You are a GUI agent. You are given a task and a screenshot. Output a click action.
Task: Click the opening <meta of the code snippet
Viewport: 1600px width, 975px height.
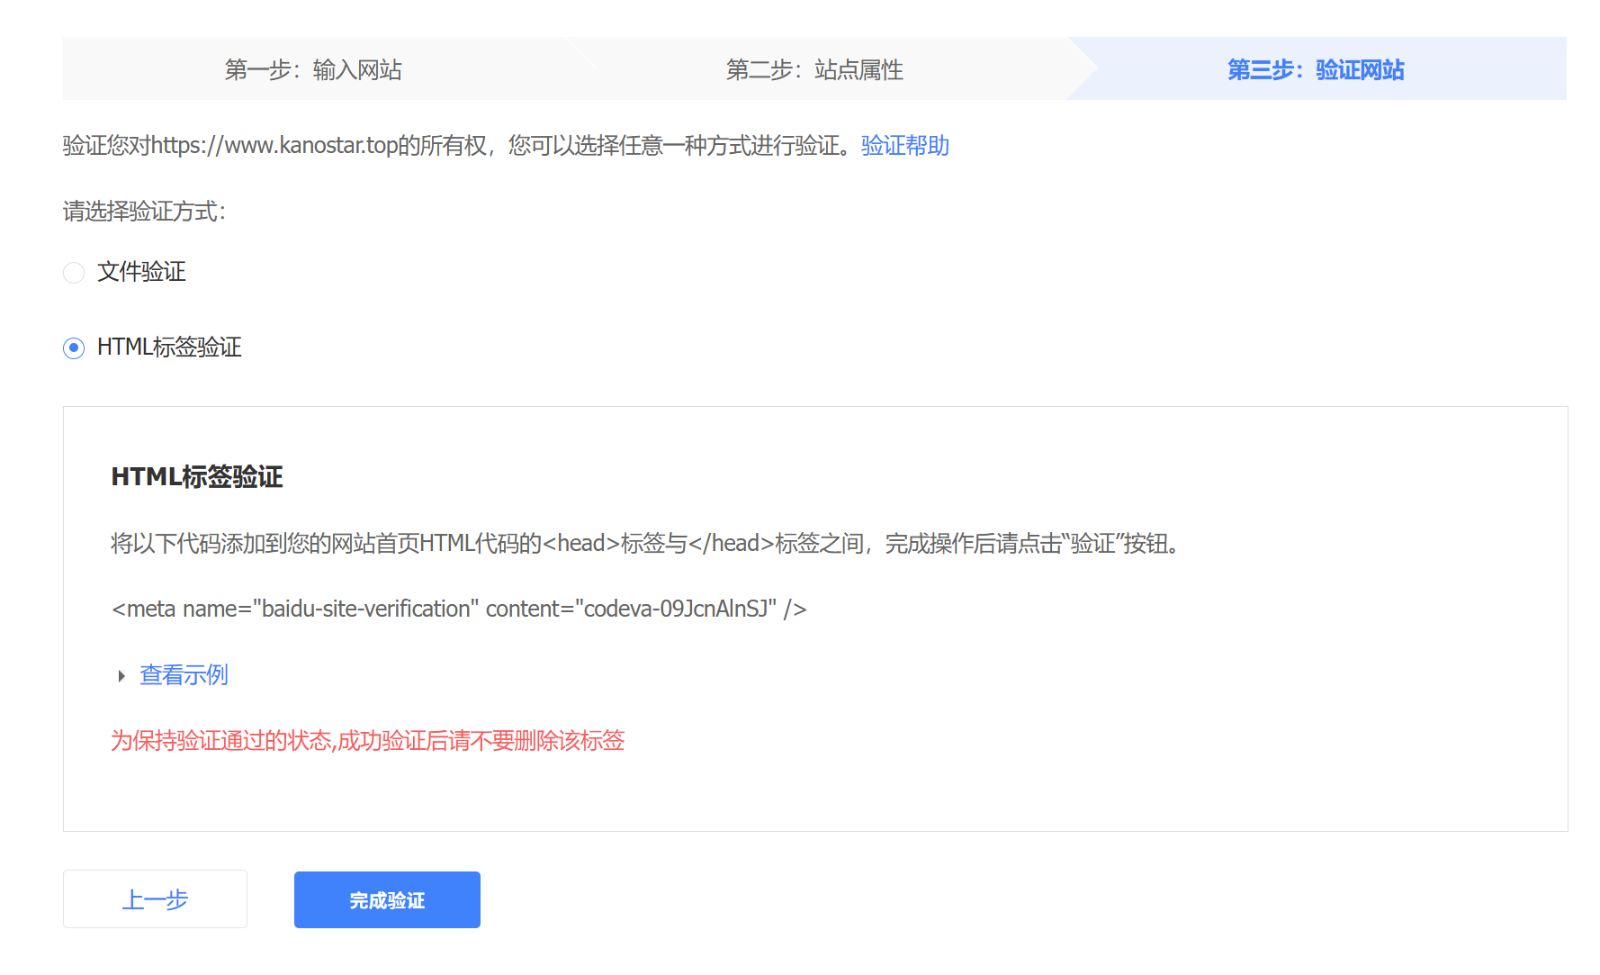point(144,609)
